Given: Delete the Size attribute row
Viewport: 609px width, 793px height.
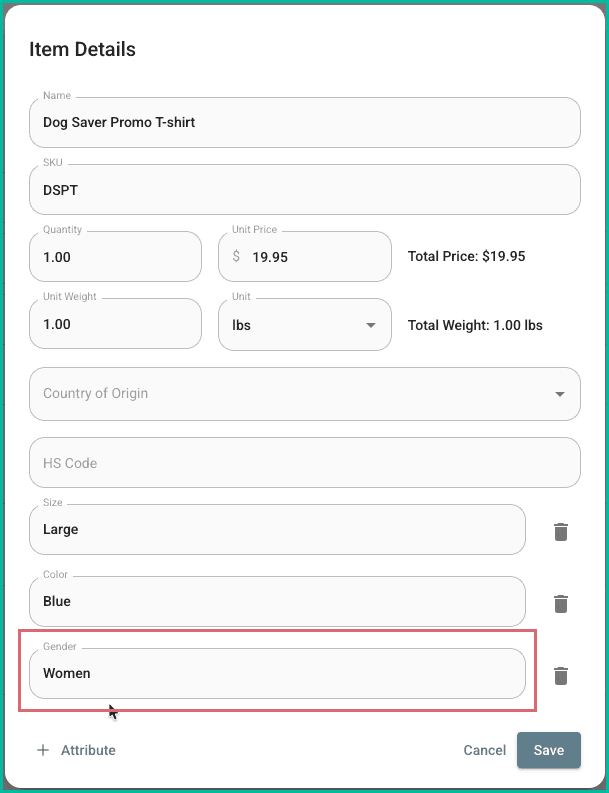Looking at the screenshot, I should pos(561,532).
